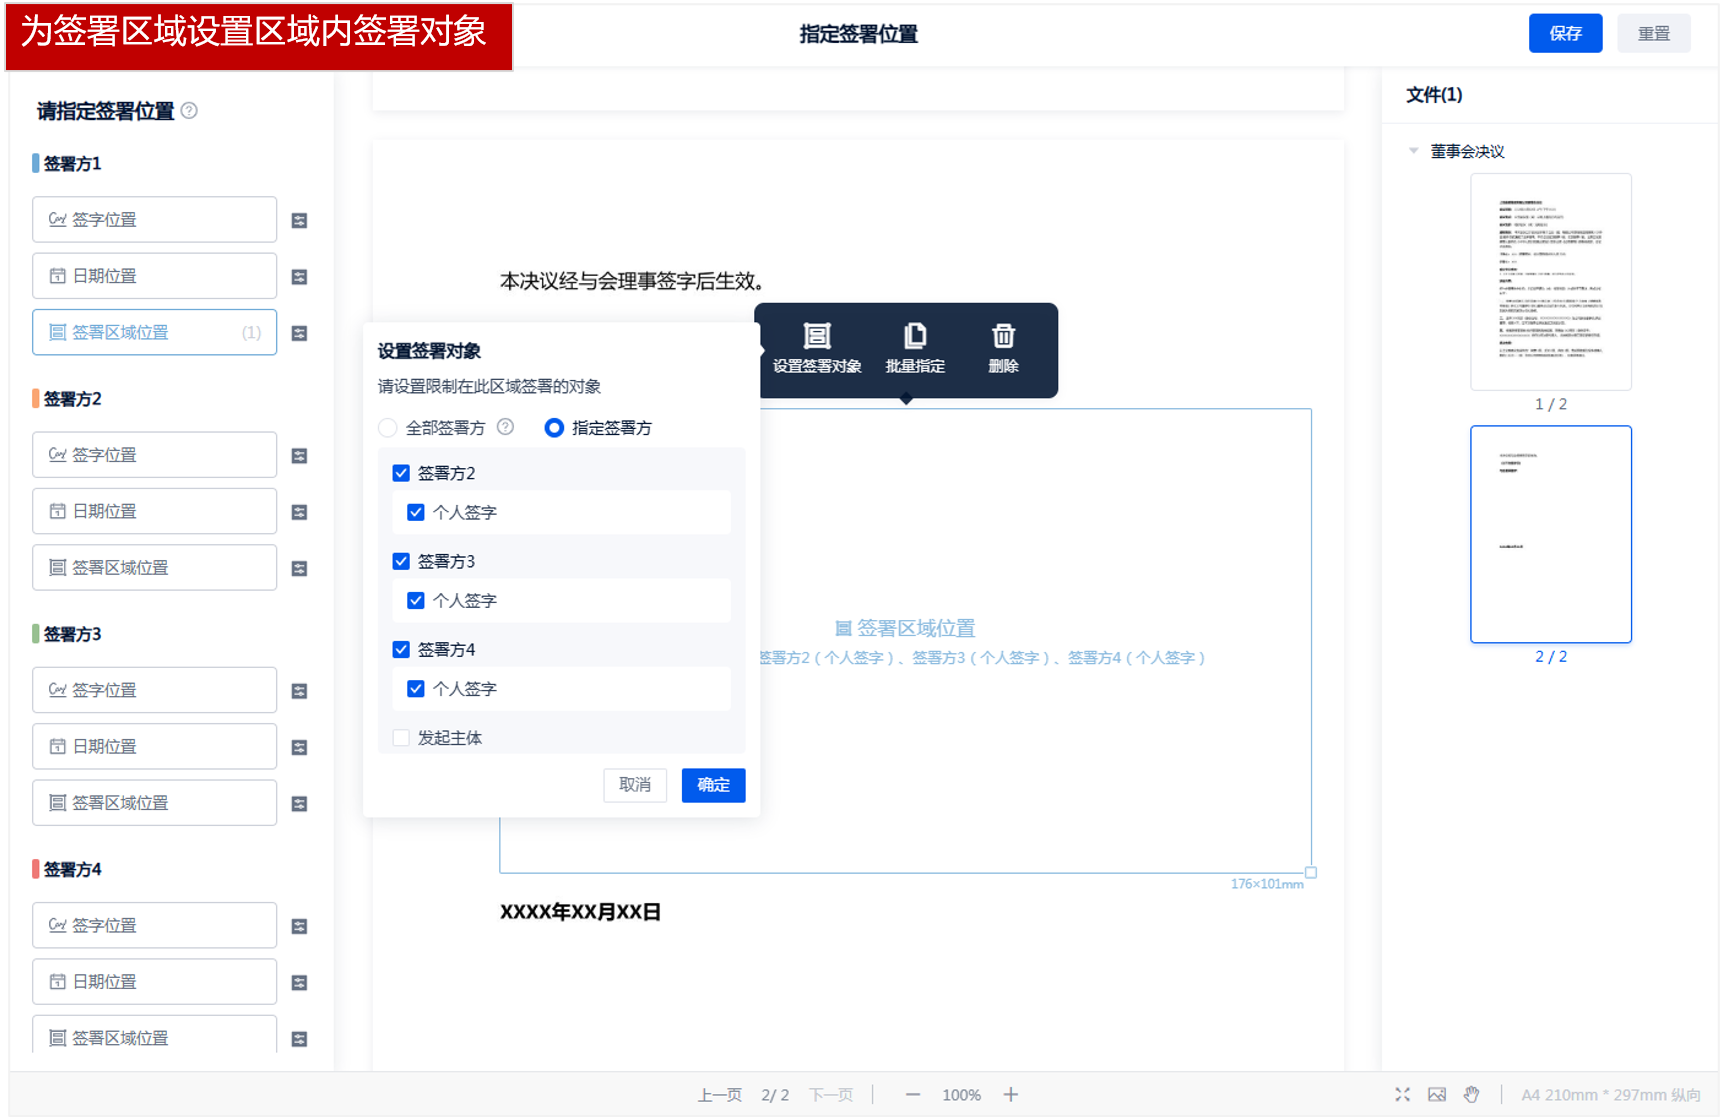Click settings icon beside 签署方1 签字位置
Viewport: 1720px width, 1117px height.
point(299,221)
